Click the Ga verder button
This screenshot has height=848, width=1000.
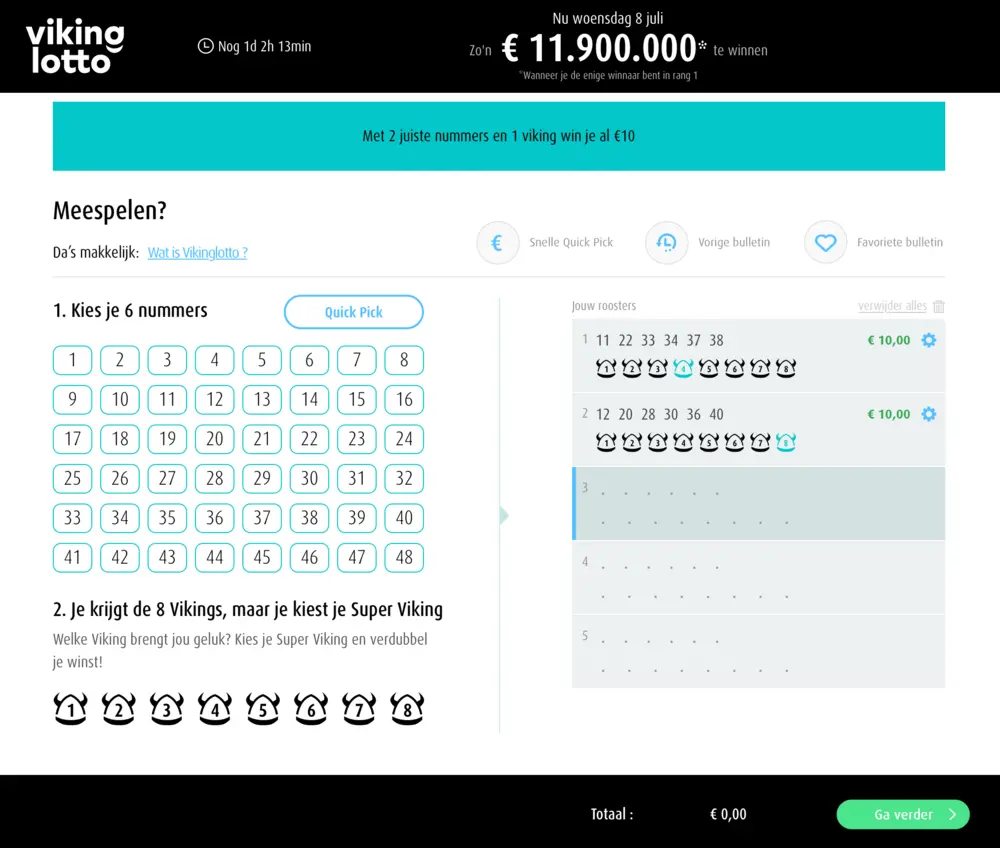click(x=901, y=814)
